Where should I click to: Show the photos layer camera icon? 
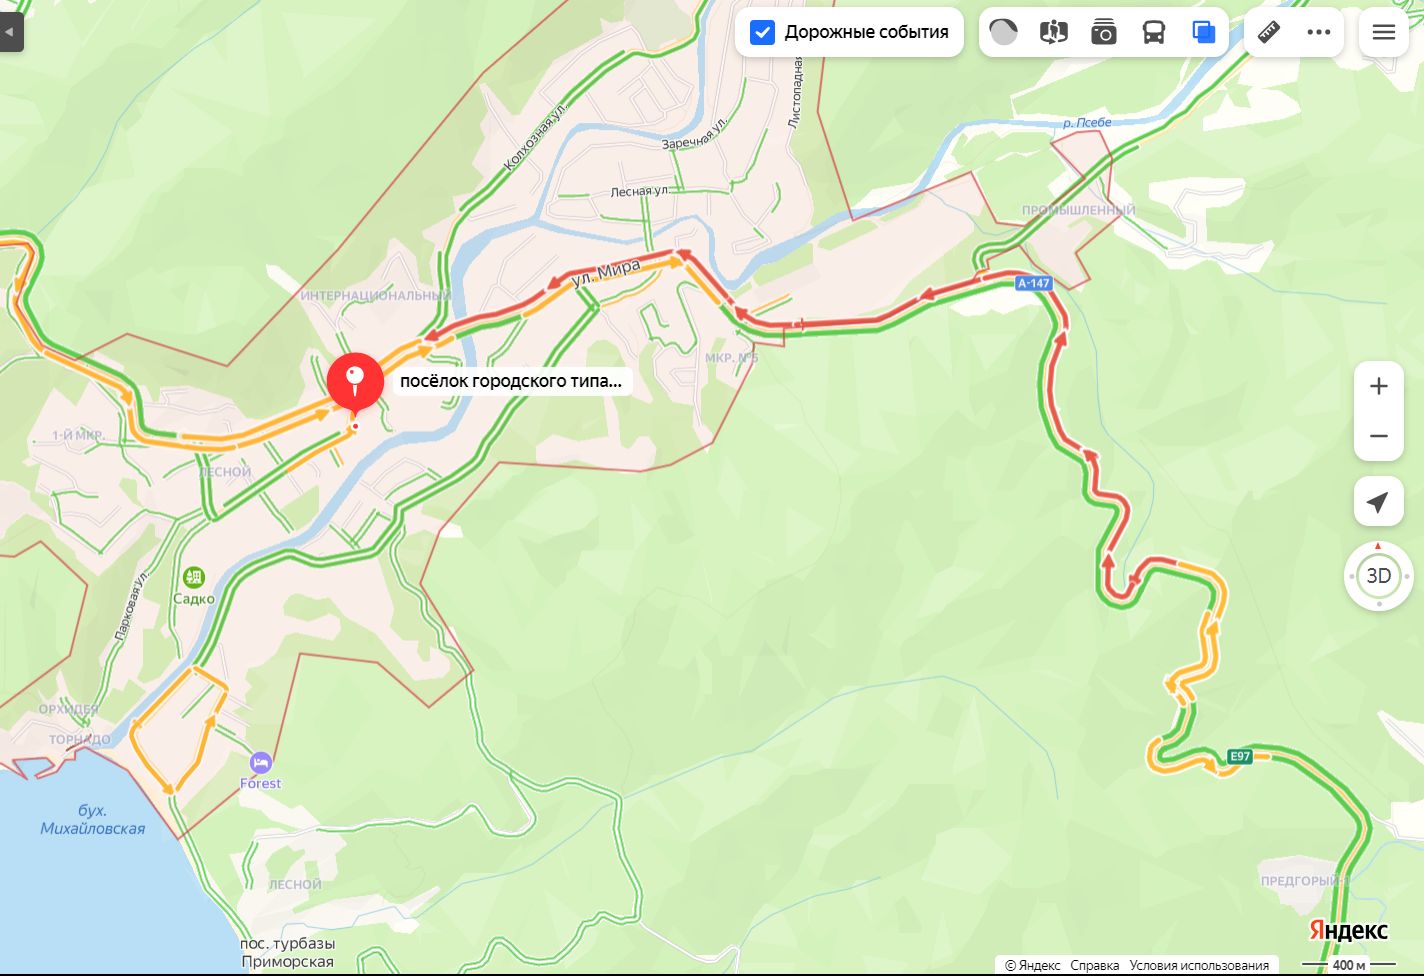click(x=1104, y=32)
